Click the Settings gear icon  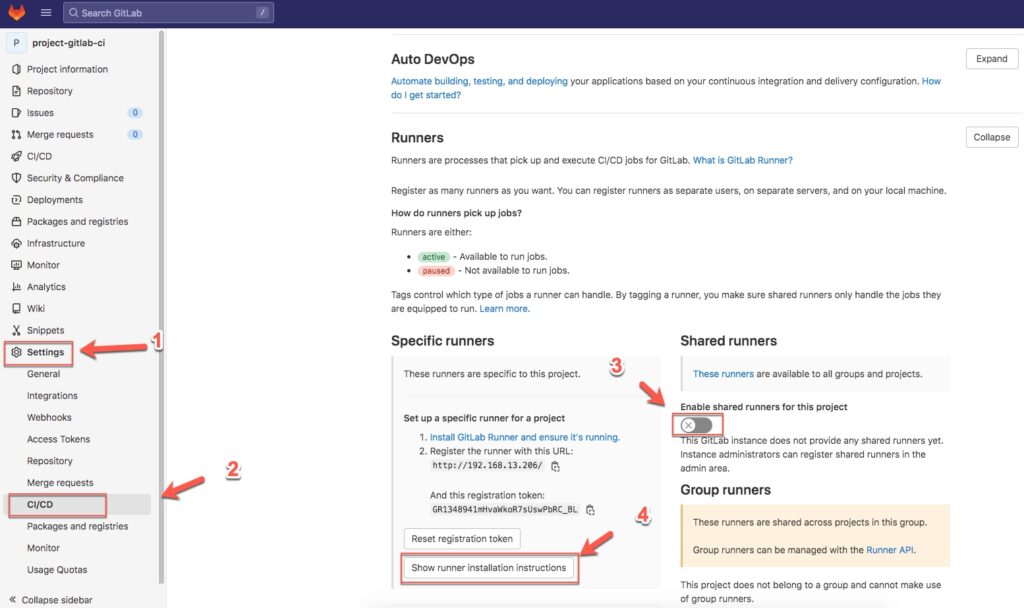(x=16, y=352)
